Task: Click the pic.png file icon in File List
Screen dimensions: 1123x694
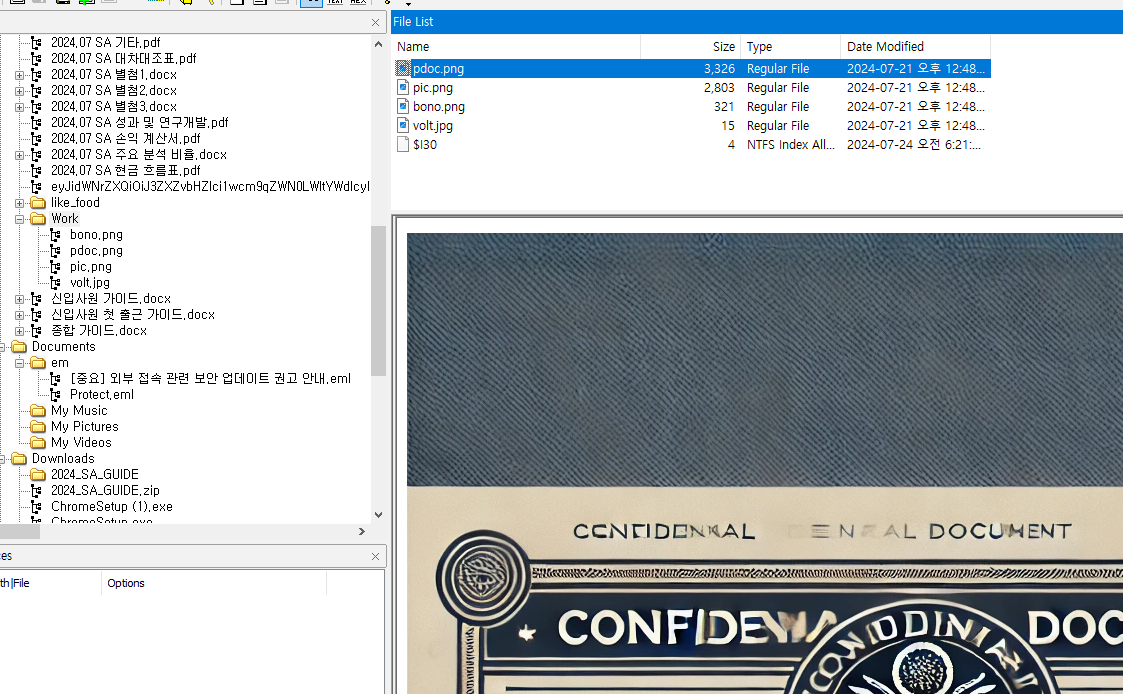Action: (403, 87)
